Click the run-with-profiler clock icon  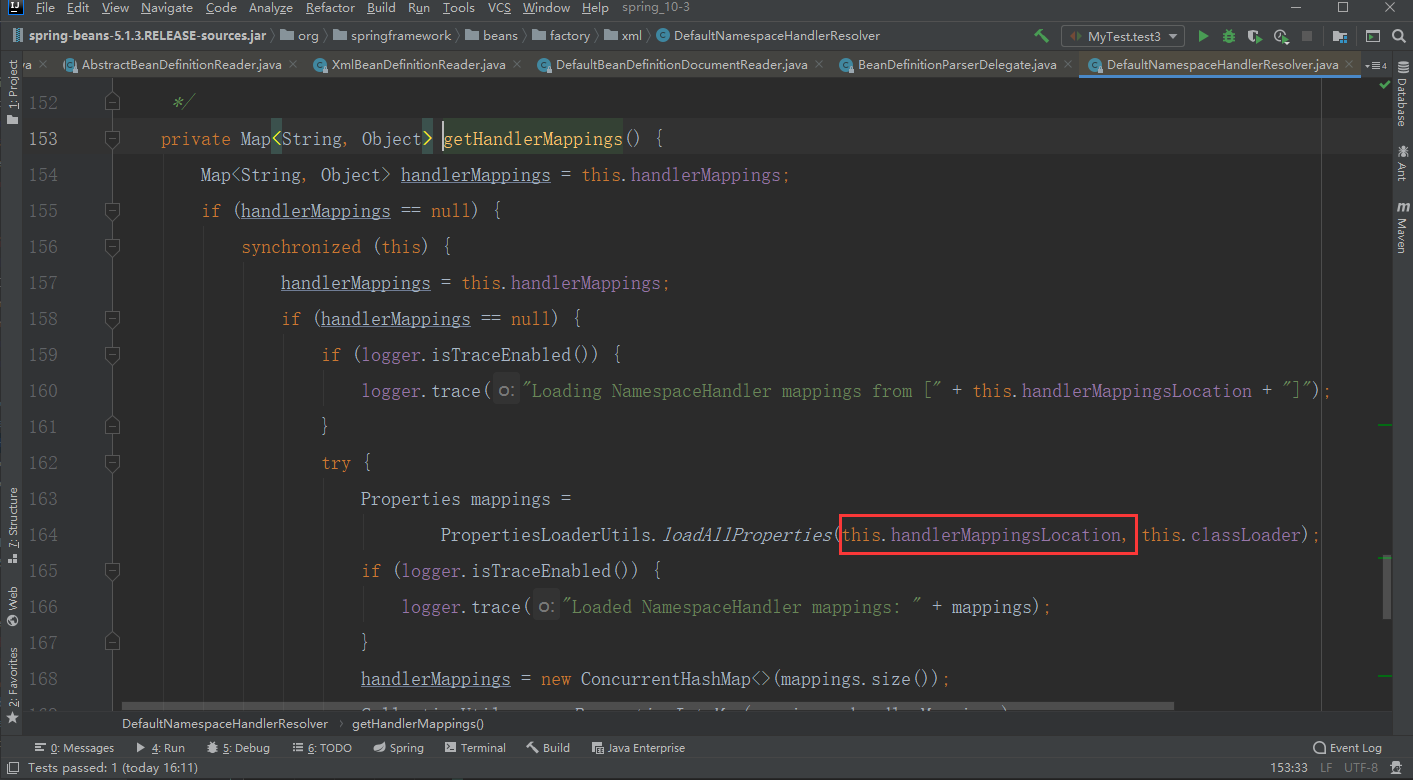click(1280, 36)
